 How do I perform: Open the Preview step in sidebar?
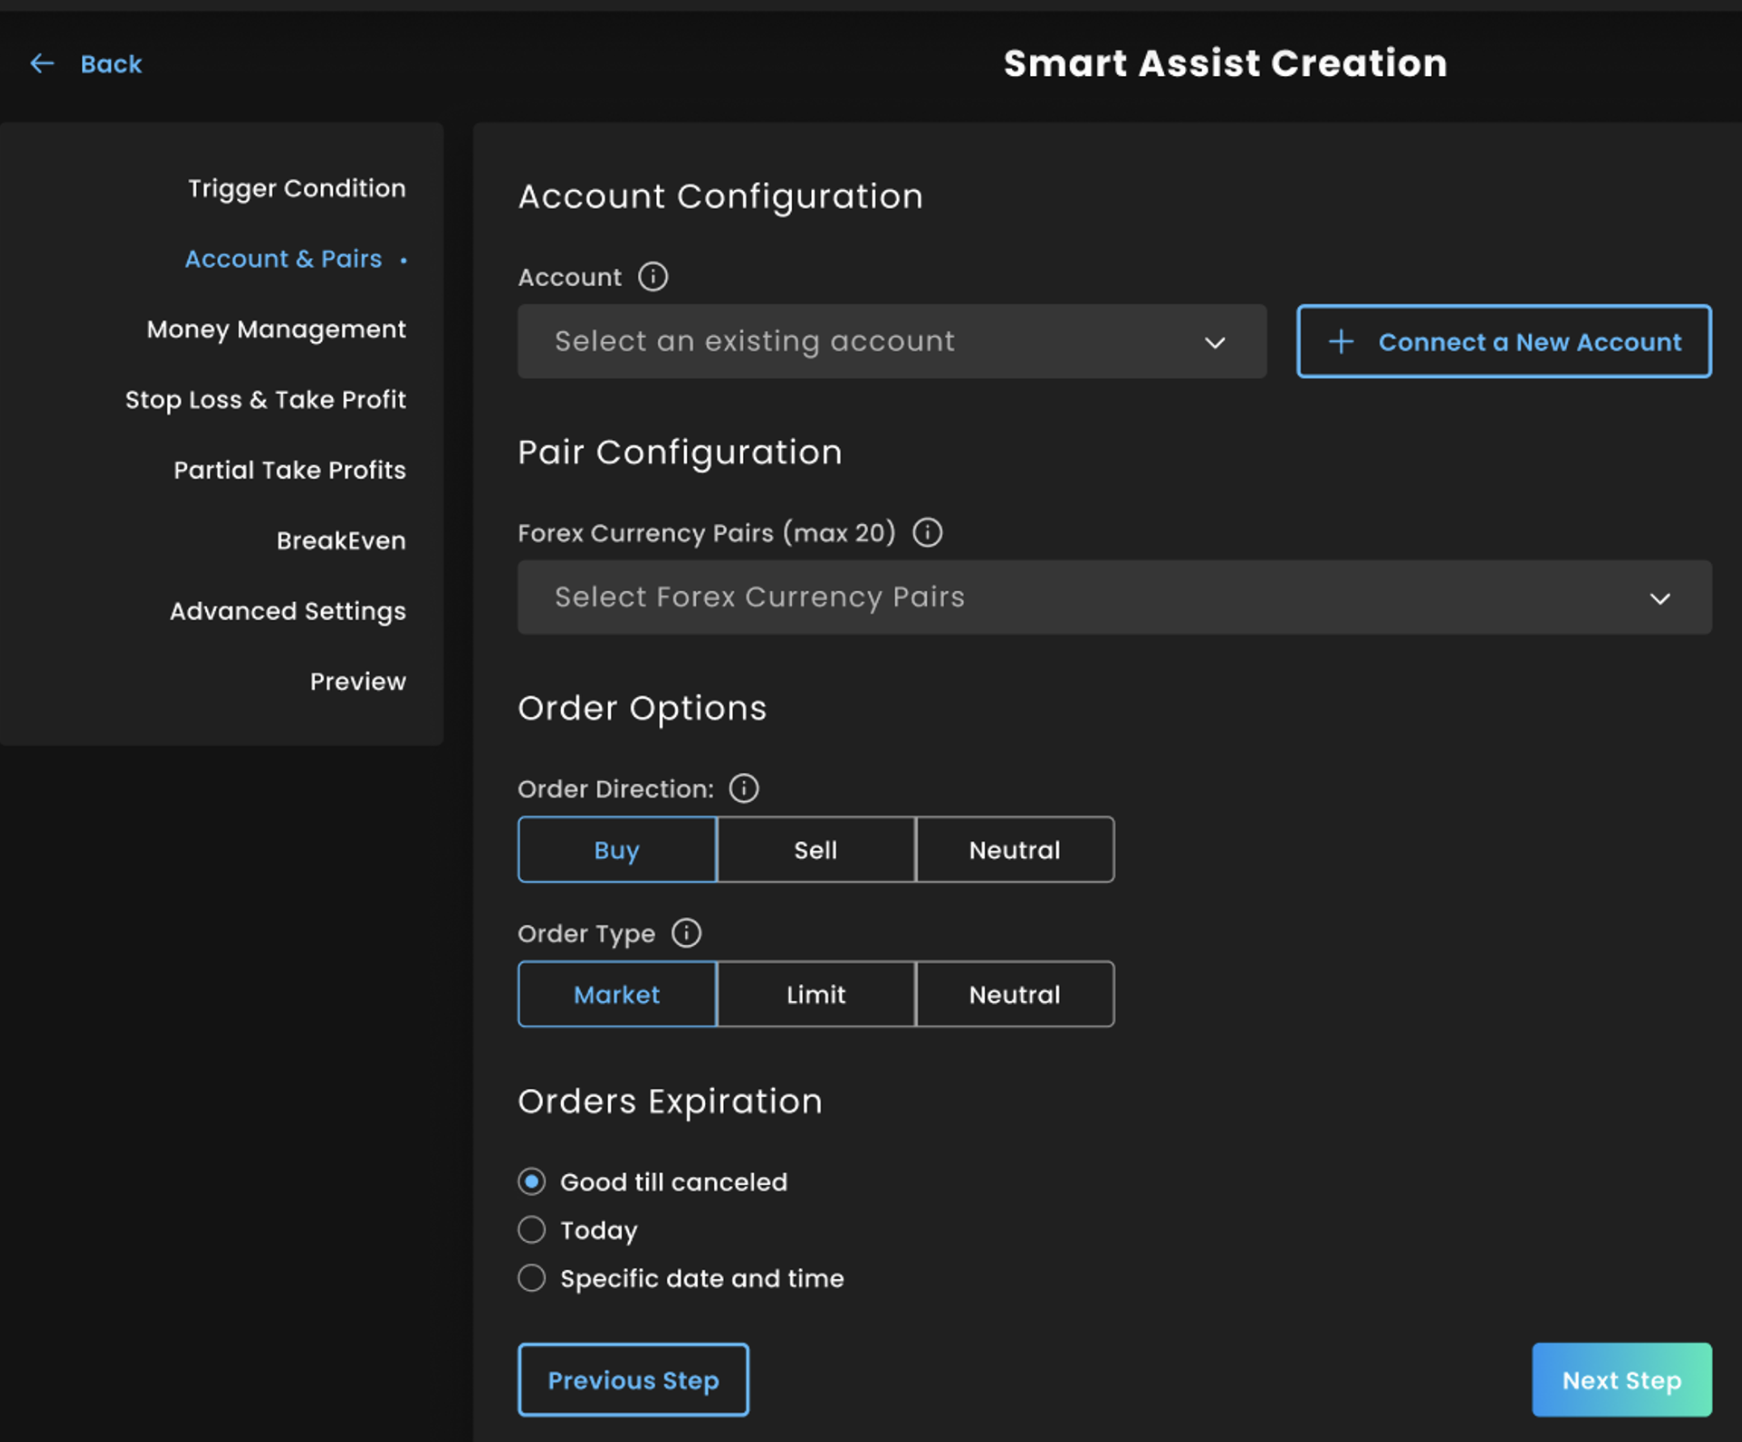click(357, 682)
